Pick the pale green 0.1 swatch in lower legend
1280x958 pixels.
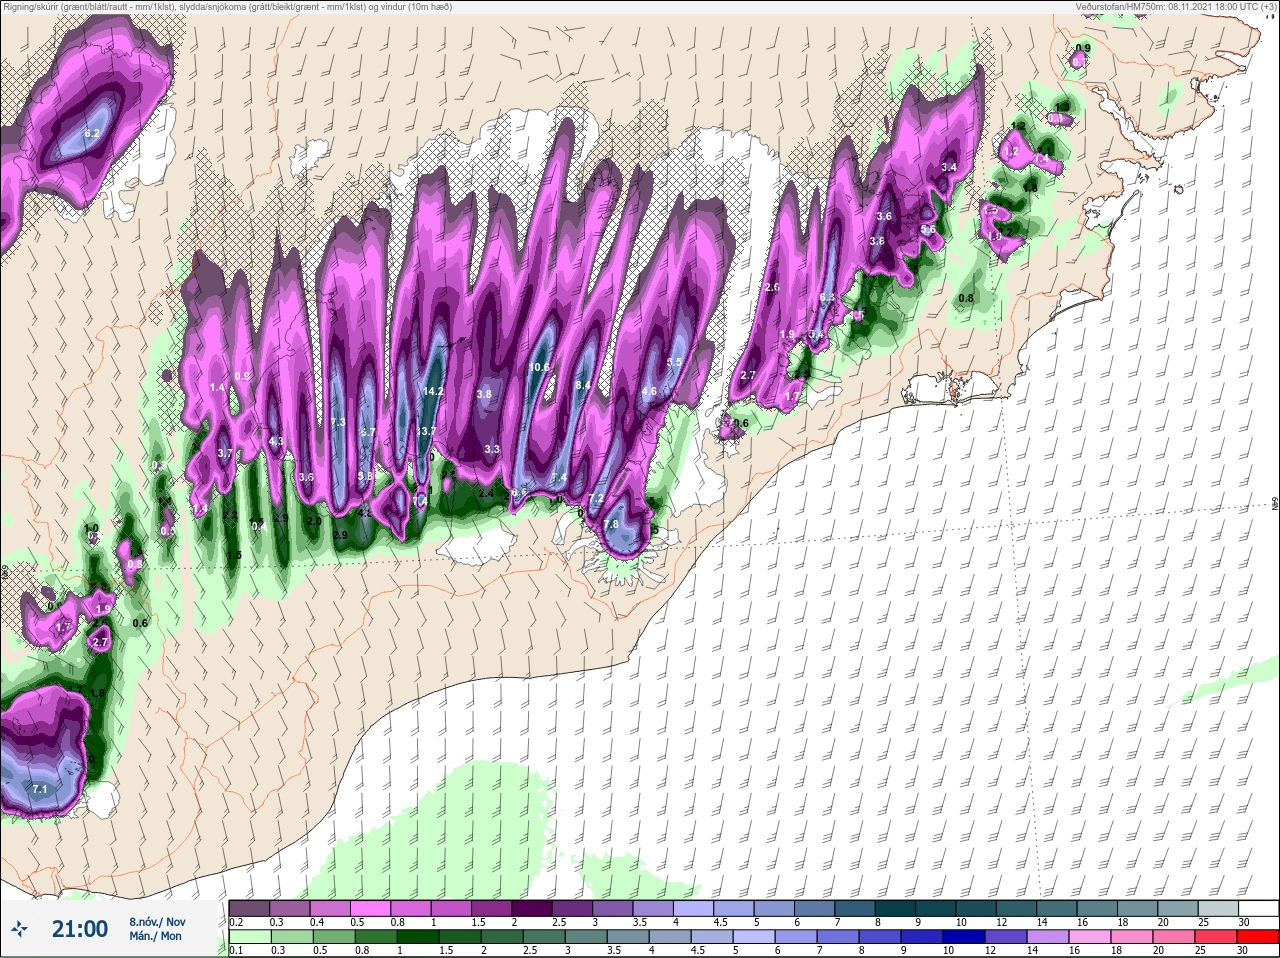pyautogui.click(x=248, y=936)
